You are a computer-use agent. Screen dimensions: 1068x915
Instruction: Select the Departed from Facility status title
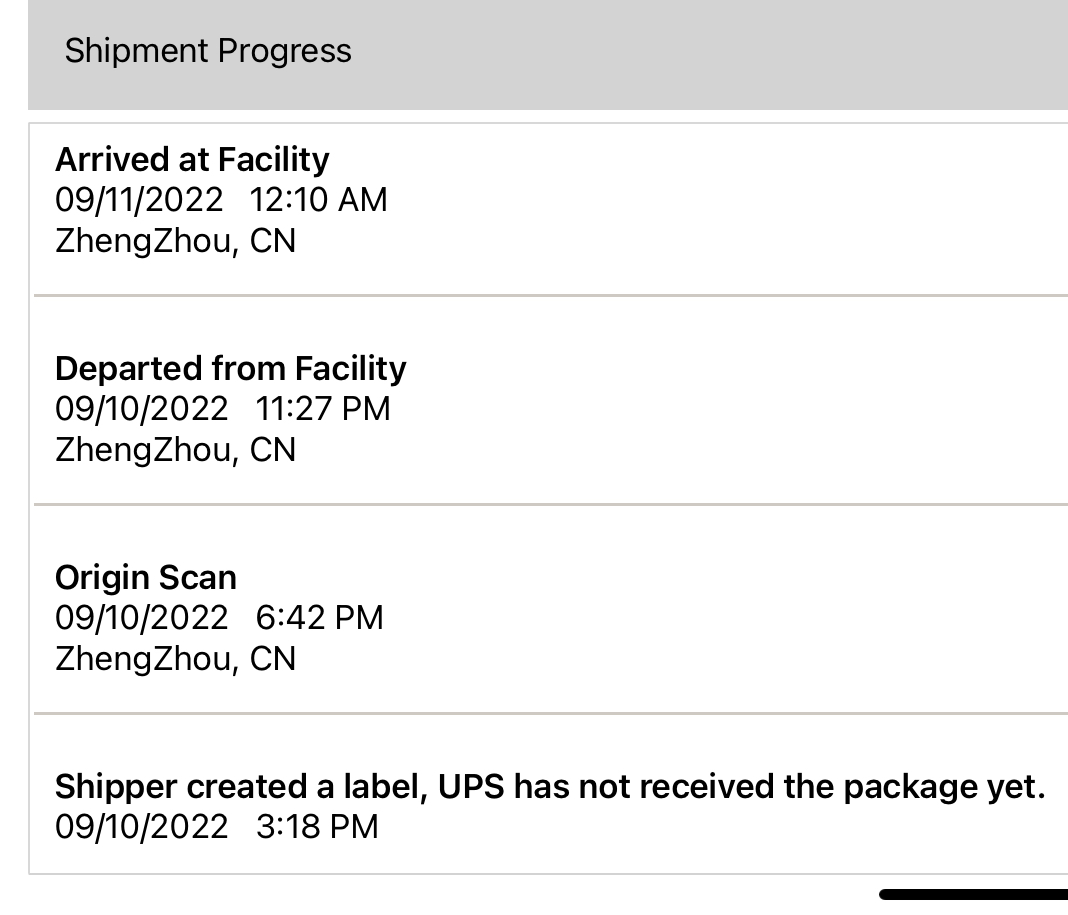pos(230,368)
